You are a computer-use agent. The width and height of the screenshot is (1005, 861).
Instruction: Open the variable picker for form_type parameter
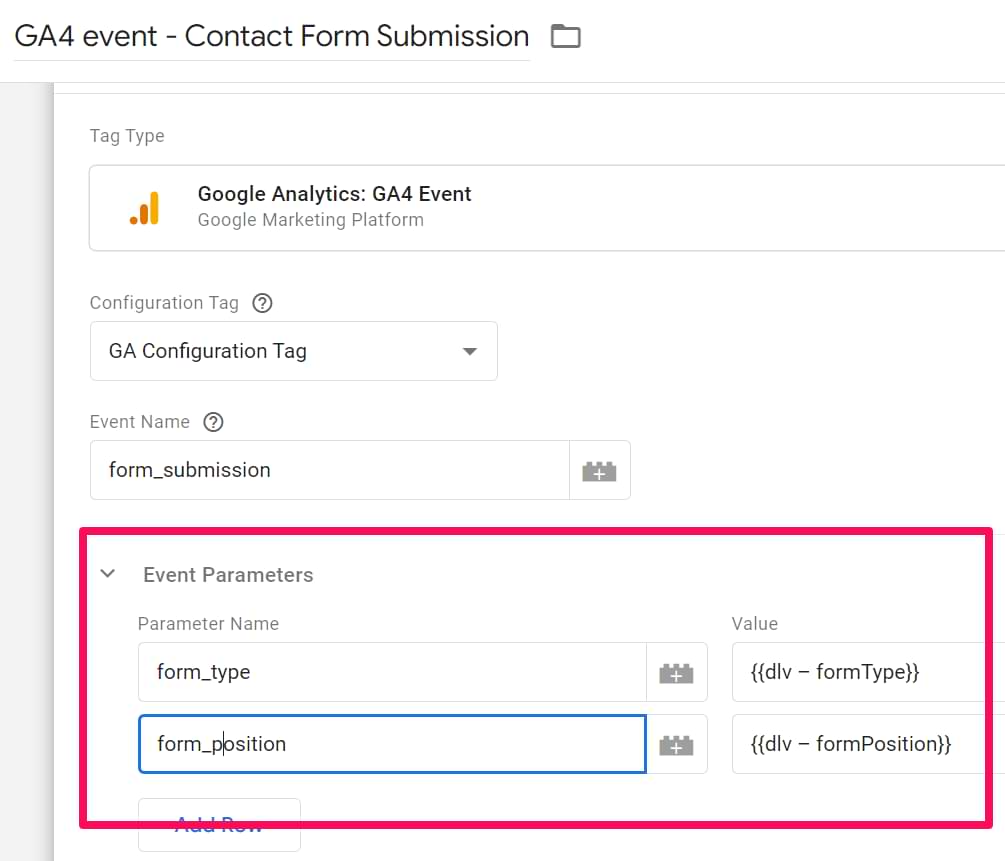677,672
